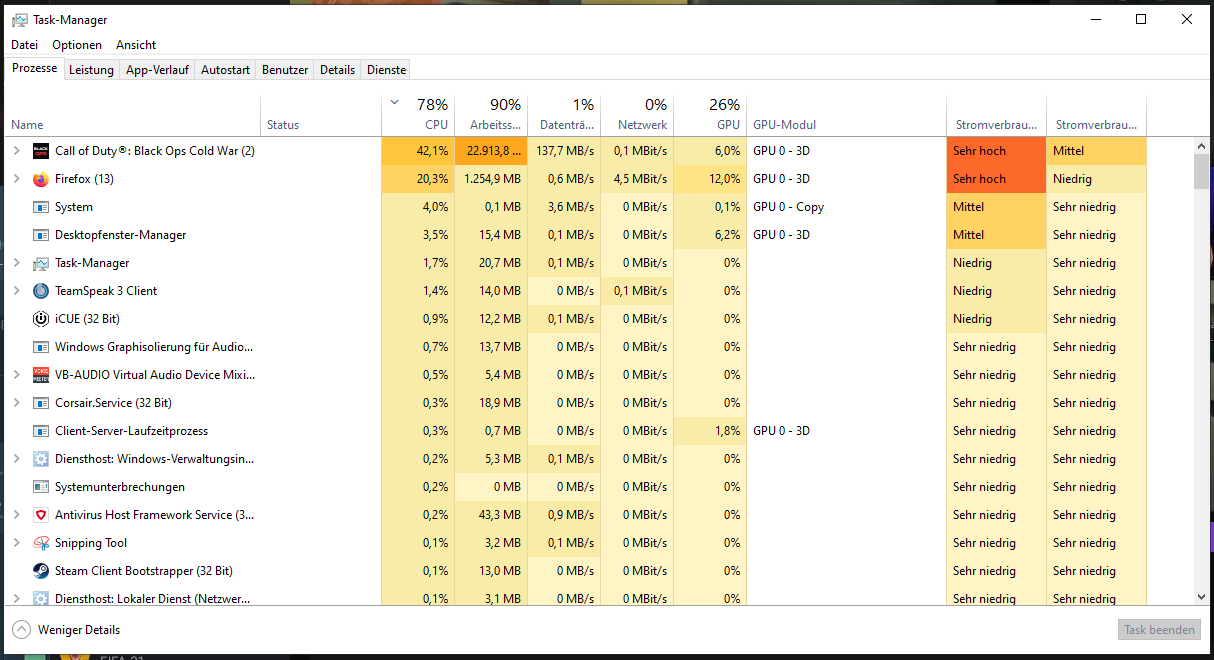Sort by Name column header
The width and height of the screenshot is (1214, 660).
coord(132,115)
